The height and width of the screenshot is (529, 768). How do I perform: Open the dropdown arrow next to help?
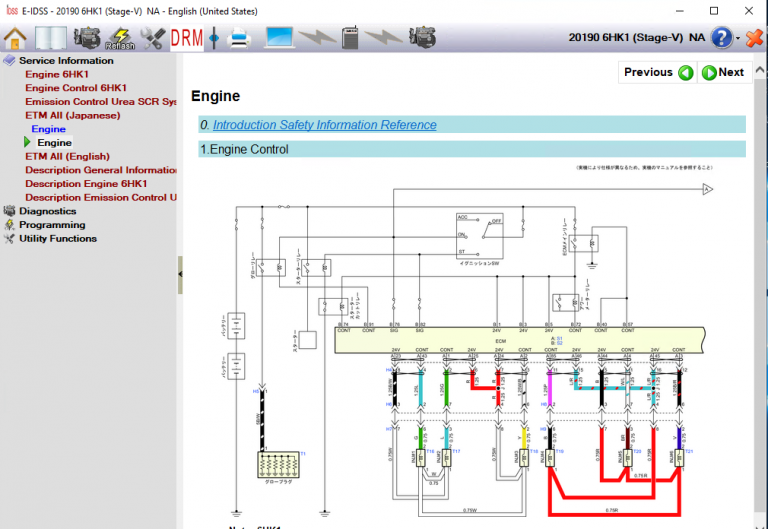(737, 39)
